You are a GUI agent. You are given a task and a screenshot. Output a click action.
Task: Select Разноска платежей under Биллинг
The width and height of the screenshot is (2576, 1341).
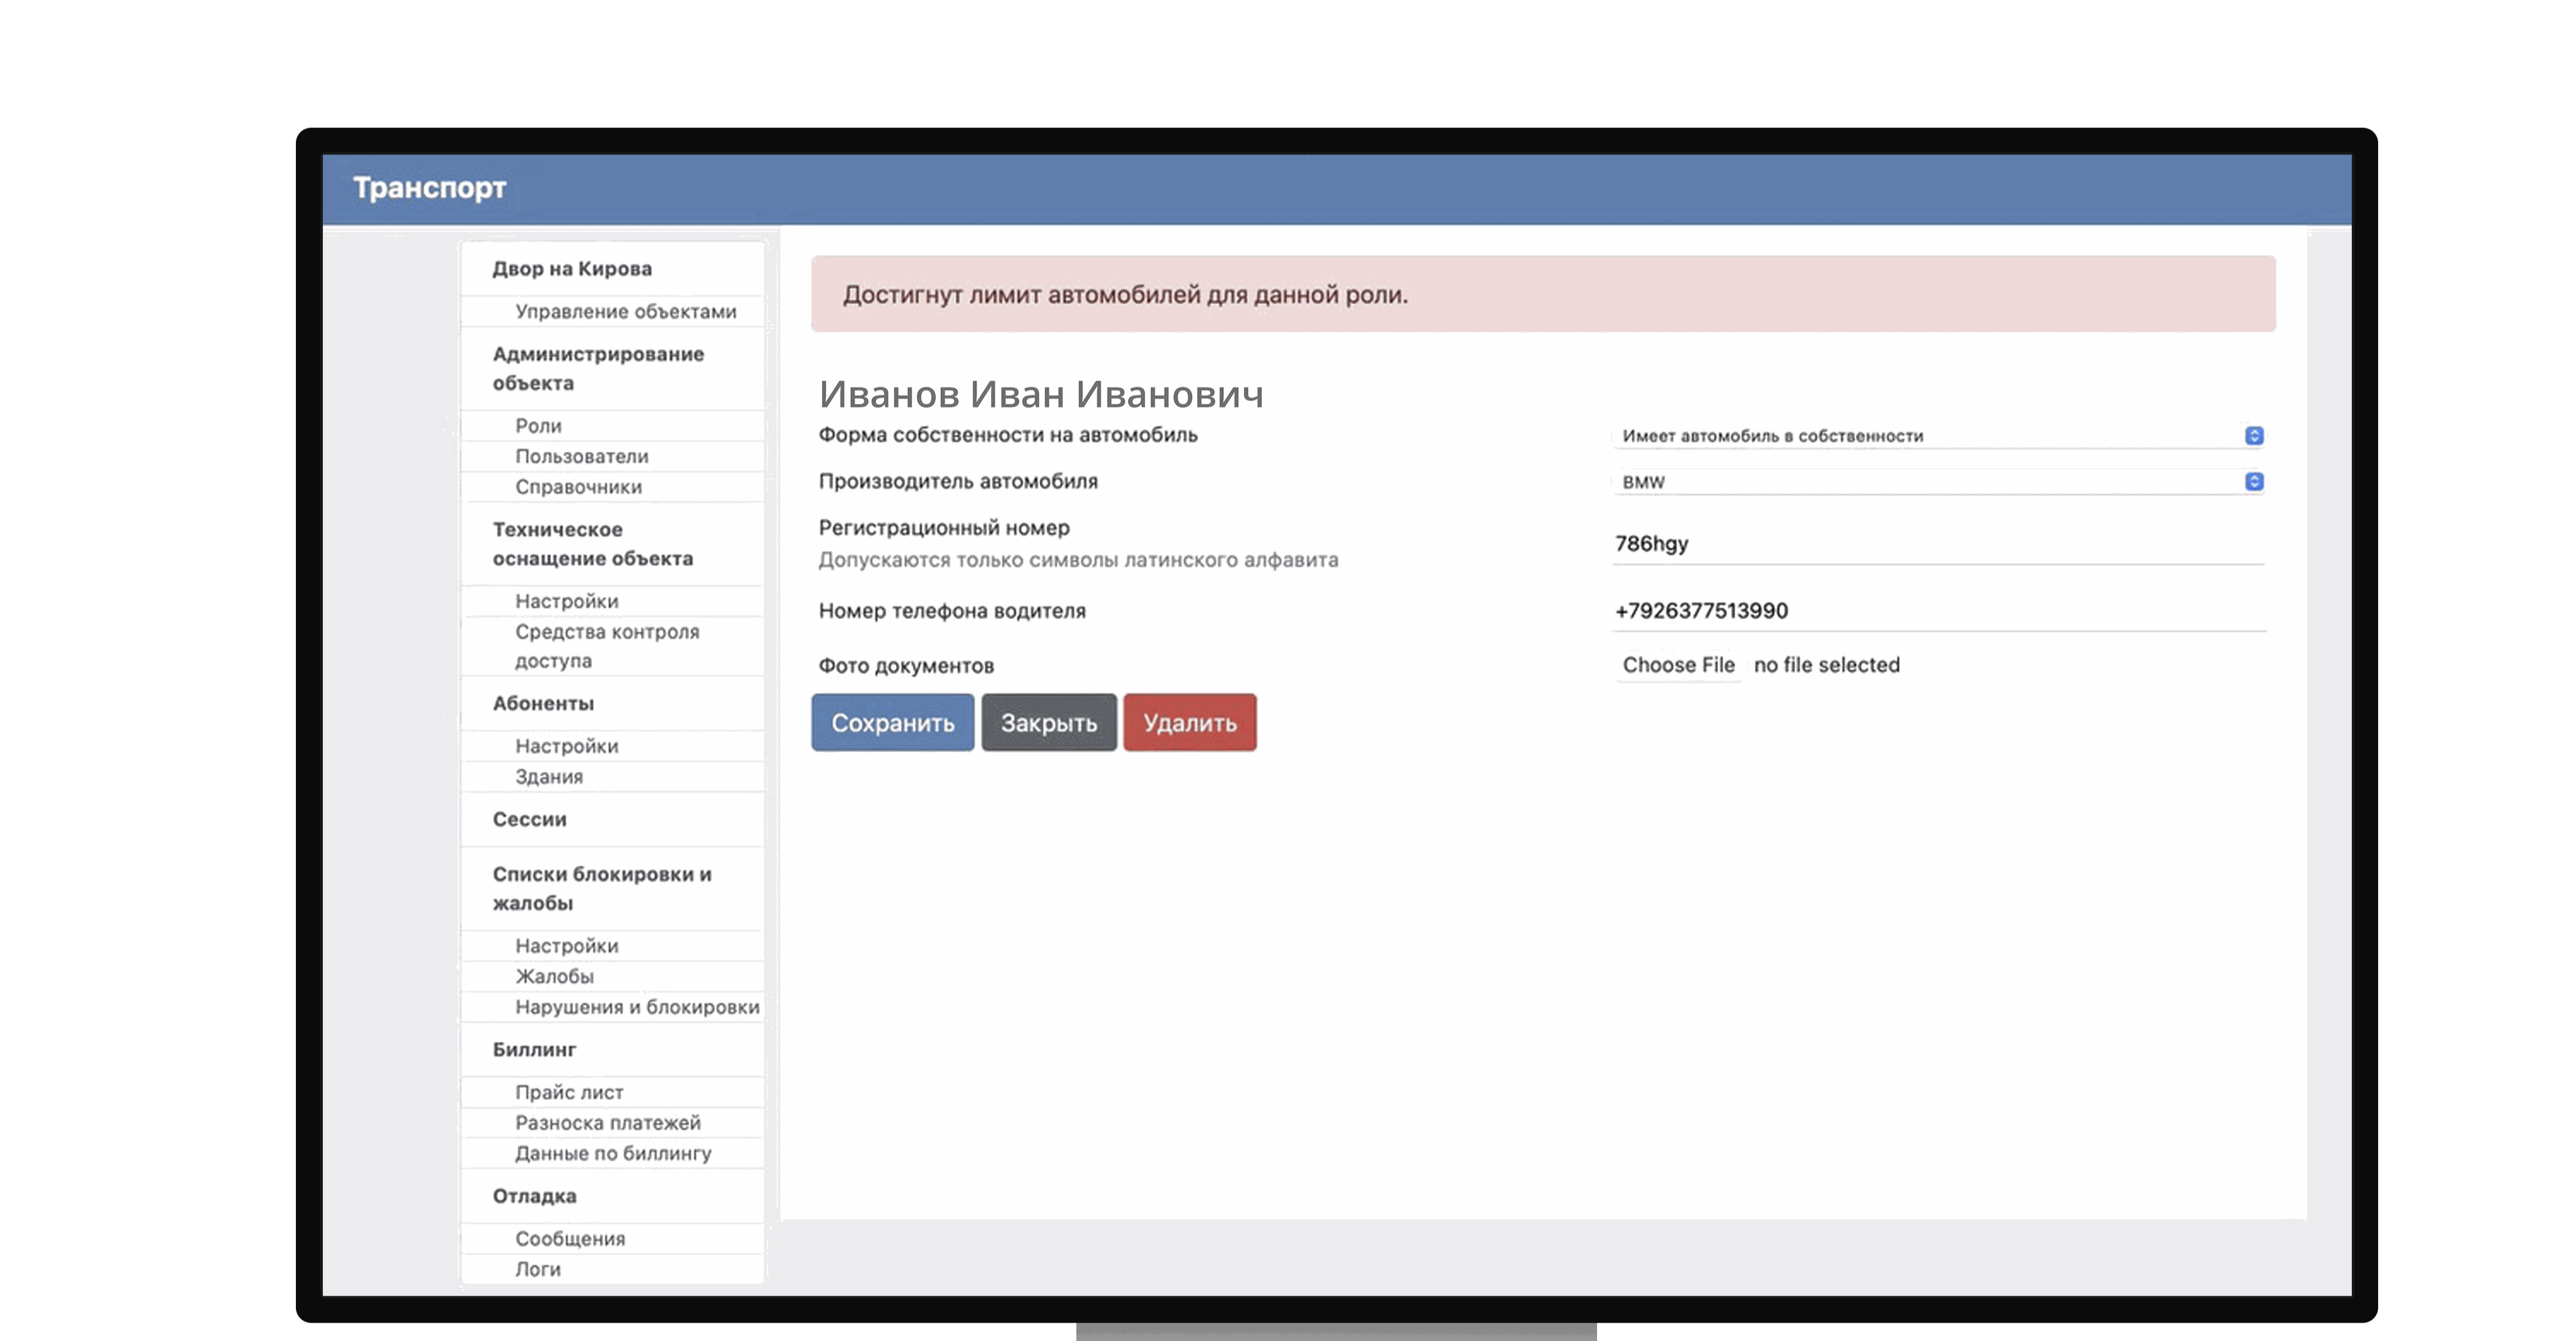(x=607, y=1122)
